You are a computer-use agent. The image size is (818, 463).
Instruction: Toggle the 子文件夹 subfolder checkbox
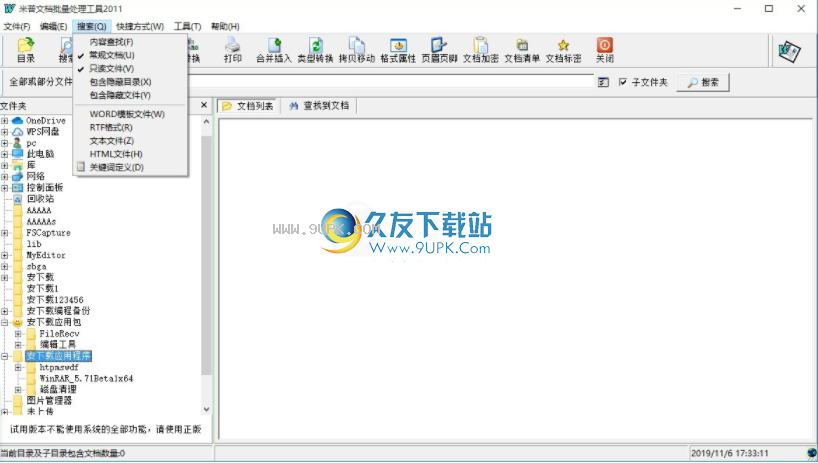pos(623,82)
